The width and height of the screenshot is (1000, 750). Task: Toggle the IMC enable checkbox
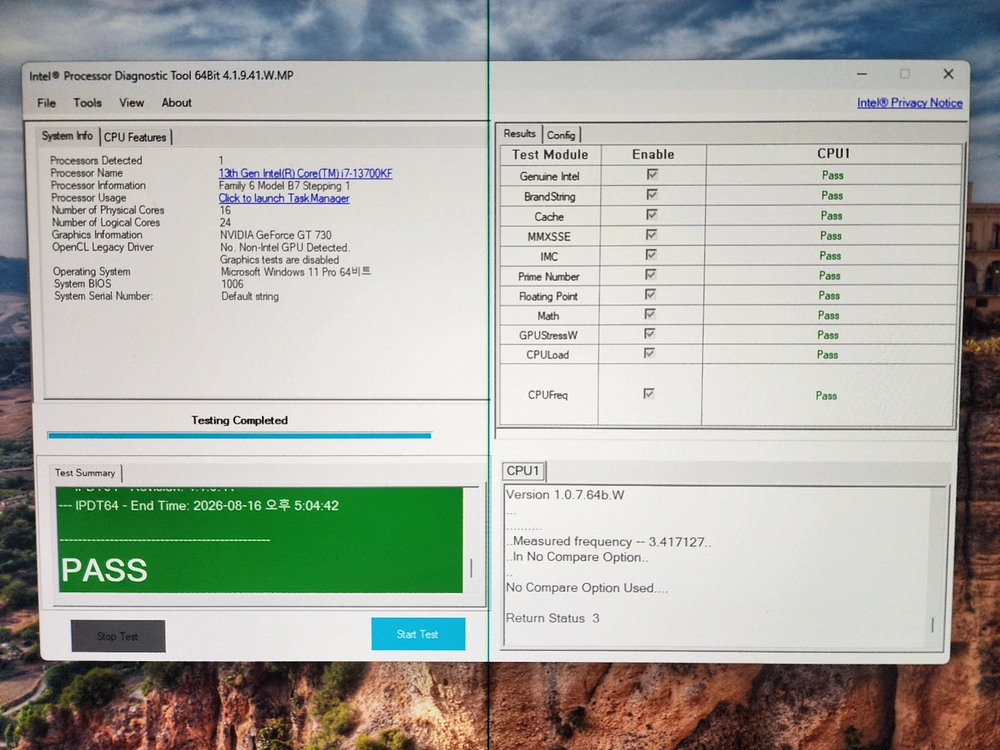(651, 254)
